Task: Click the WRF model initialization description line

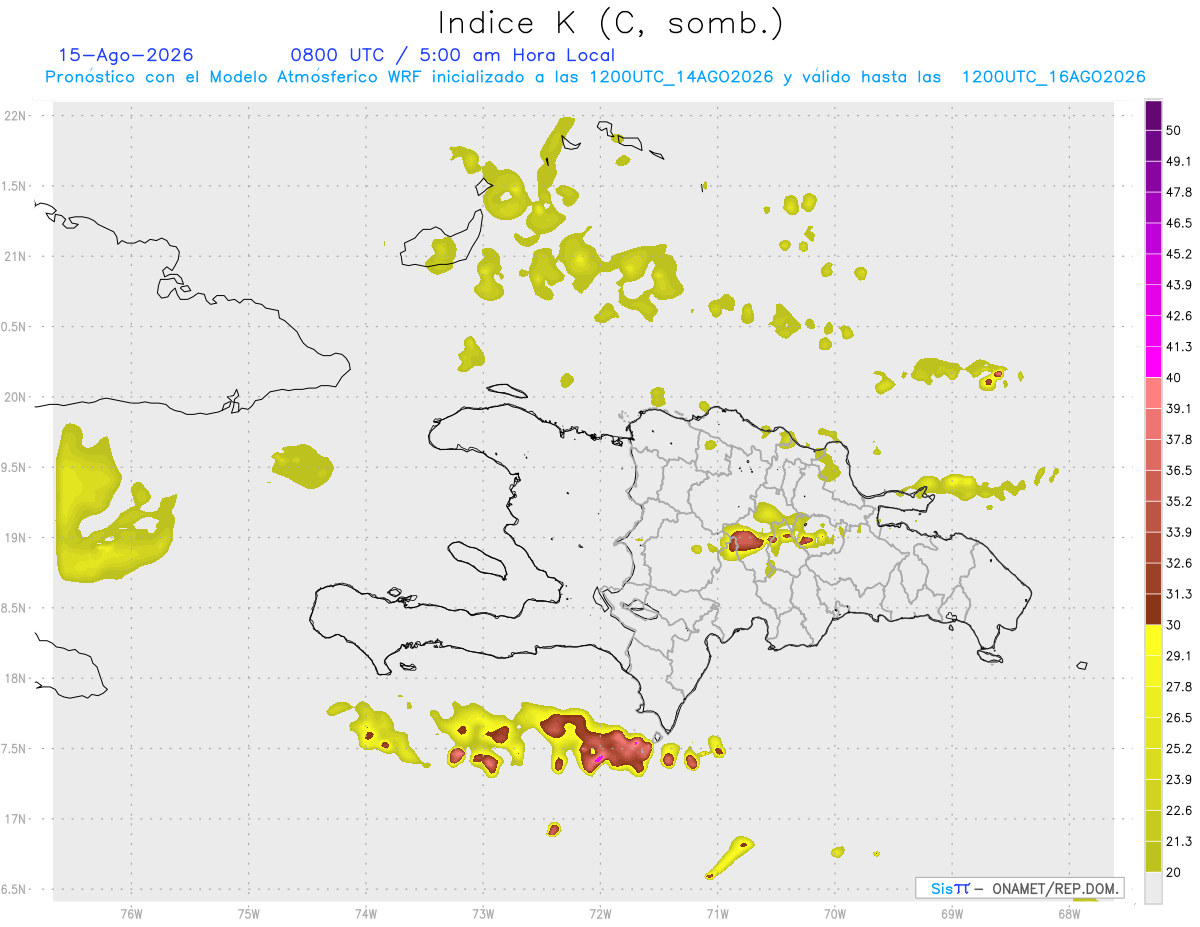Action: click(x=595, y=77)
